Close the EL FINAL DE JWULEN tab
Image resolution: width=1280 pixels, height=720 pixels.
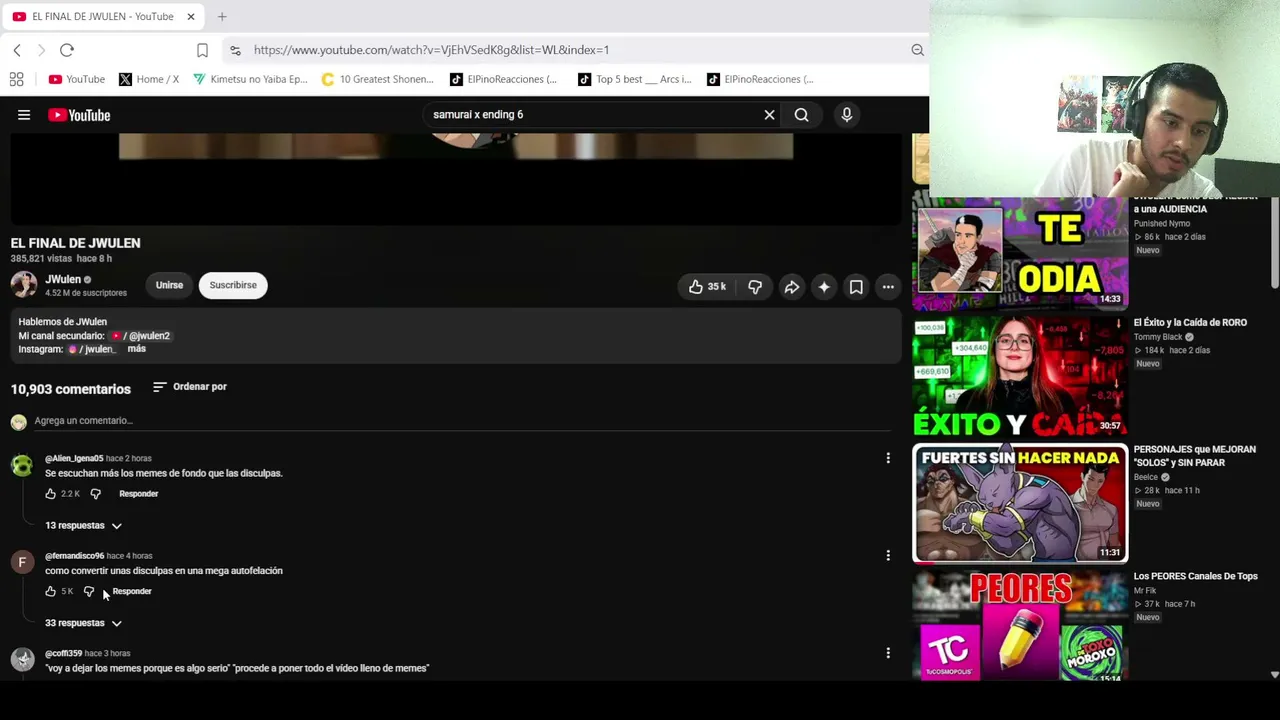click(190, 16)
